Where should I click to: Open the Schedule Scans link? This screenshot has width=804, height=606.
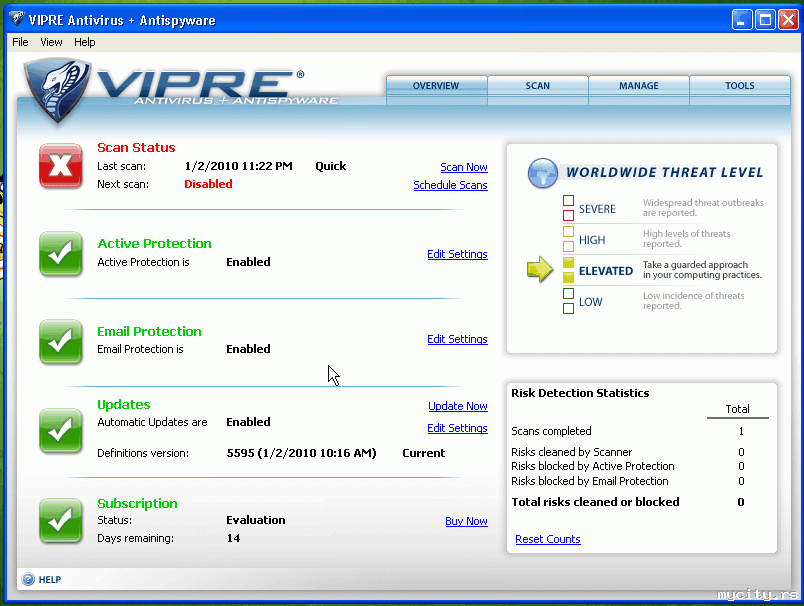pyautogui.click(x=450, y=185)
